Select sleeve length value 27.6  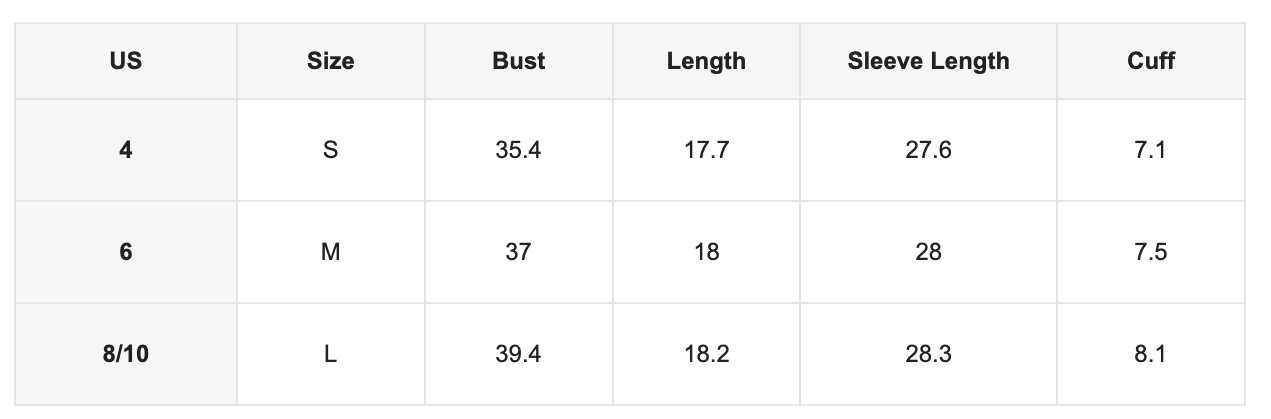point(928,150)
